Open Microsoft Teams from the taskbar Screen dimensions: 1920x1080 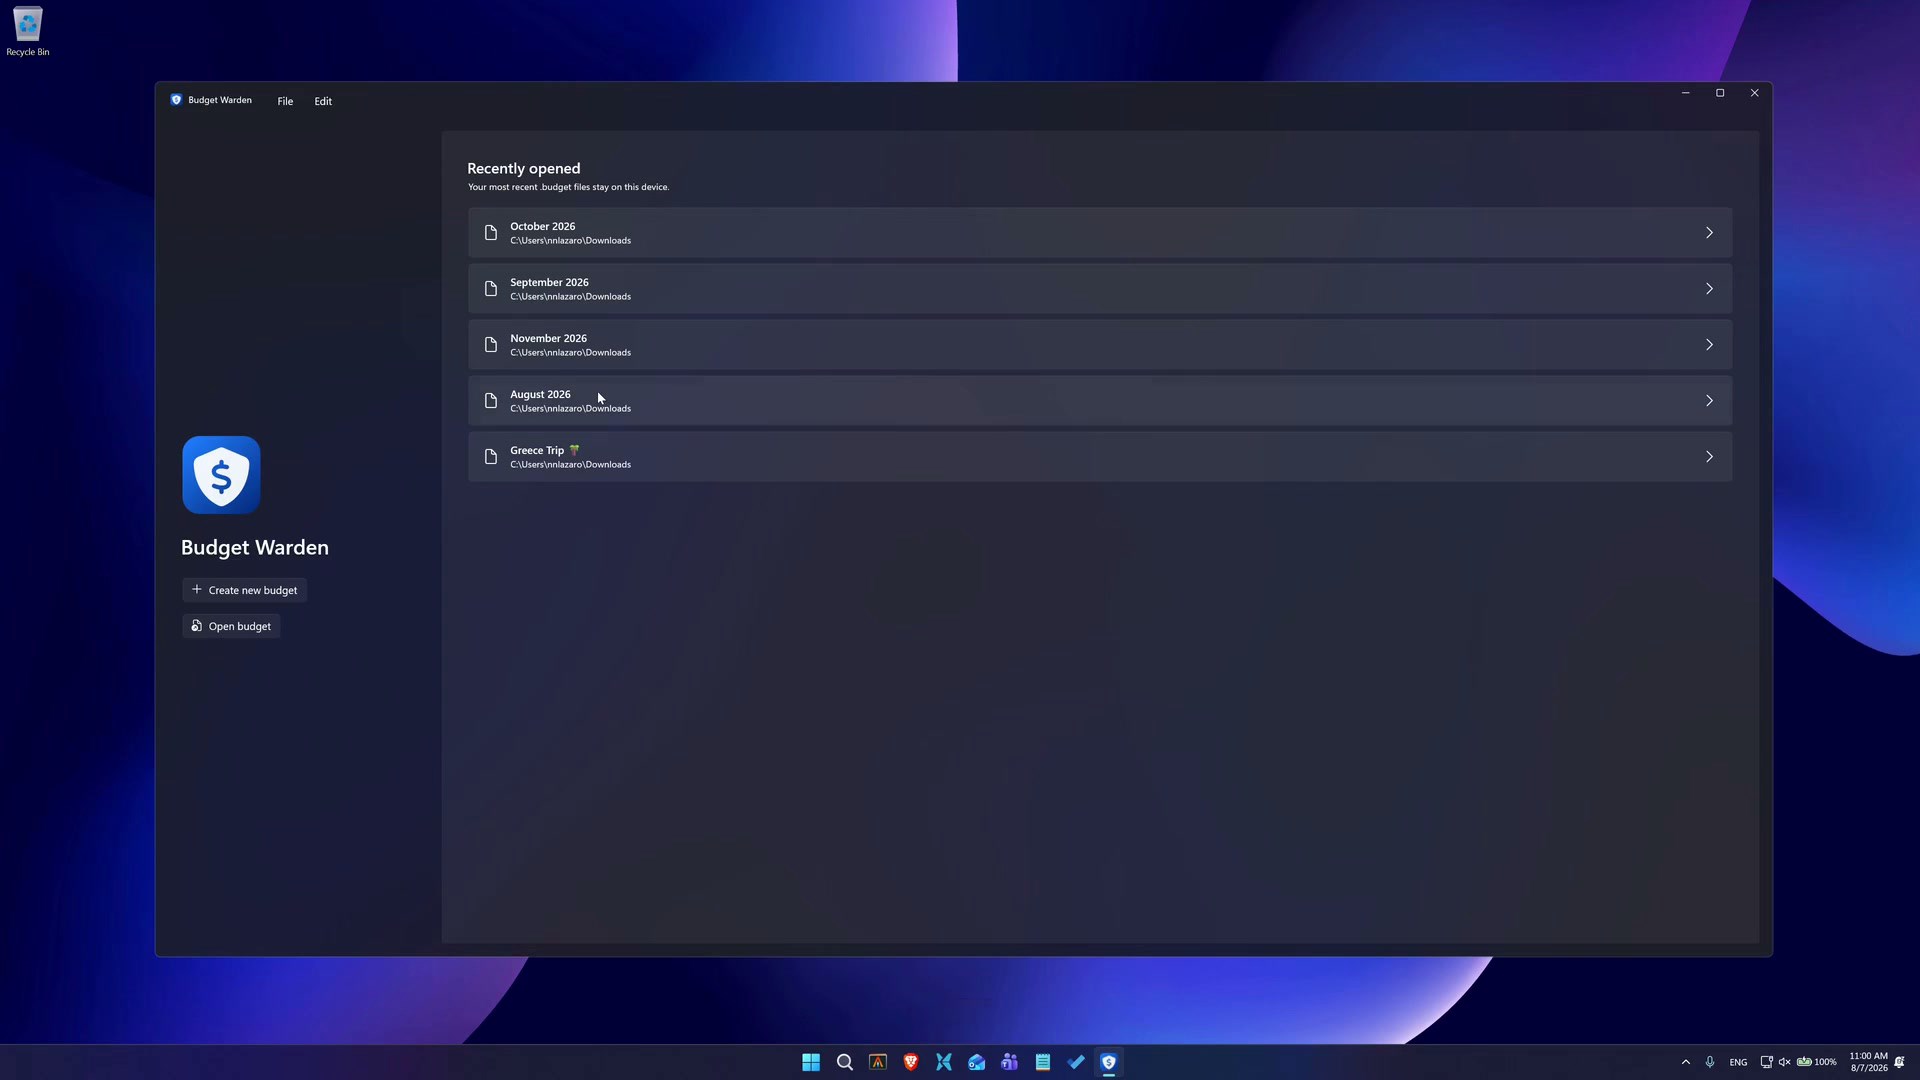[1009, 1062]
